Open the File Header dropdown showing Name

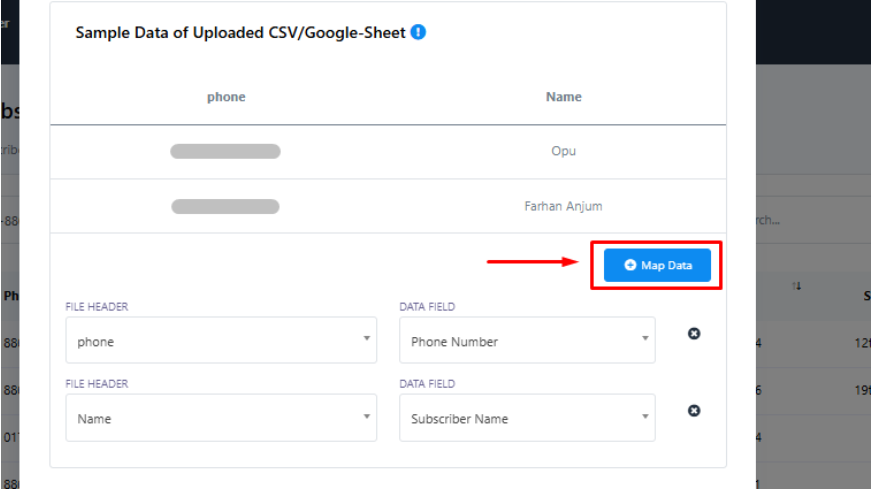coord(221,418)
